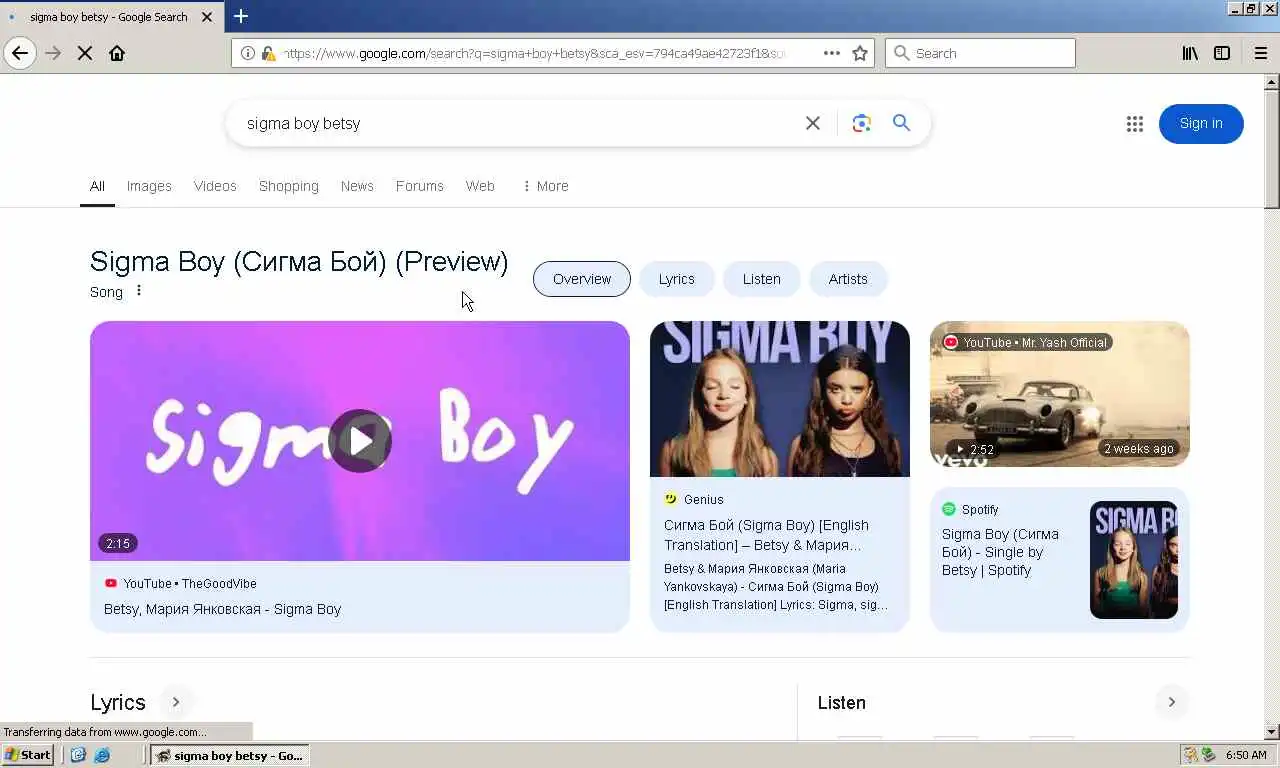Click the page vertical scrollbar thumb
1280x768 pixels.
tap(1271, 148)
